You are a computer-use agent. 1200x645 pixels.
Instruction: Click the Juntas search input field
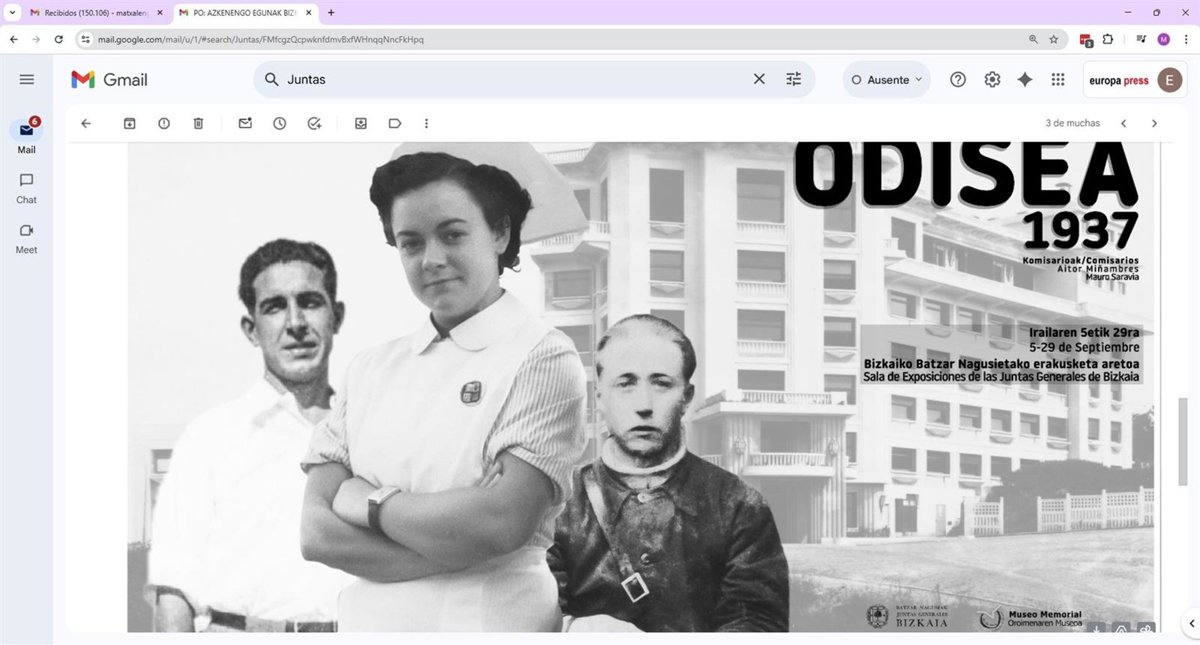pyautogui.click(x=500, y=79)
